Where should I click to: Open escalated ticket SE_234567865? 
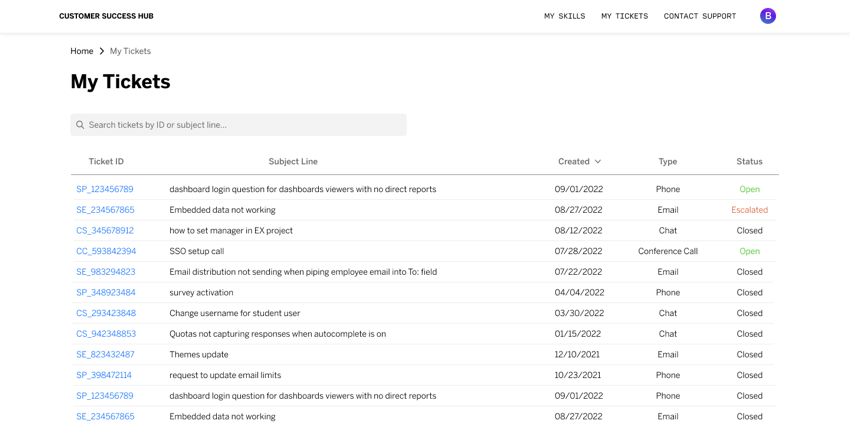tap(105, 210)
